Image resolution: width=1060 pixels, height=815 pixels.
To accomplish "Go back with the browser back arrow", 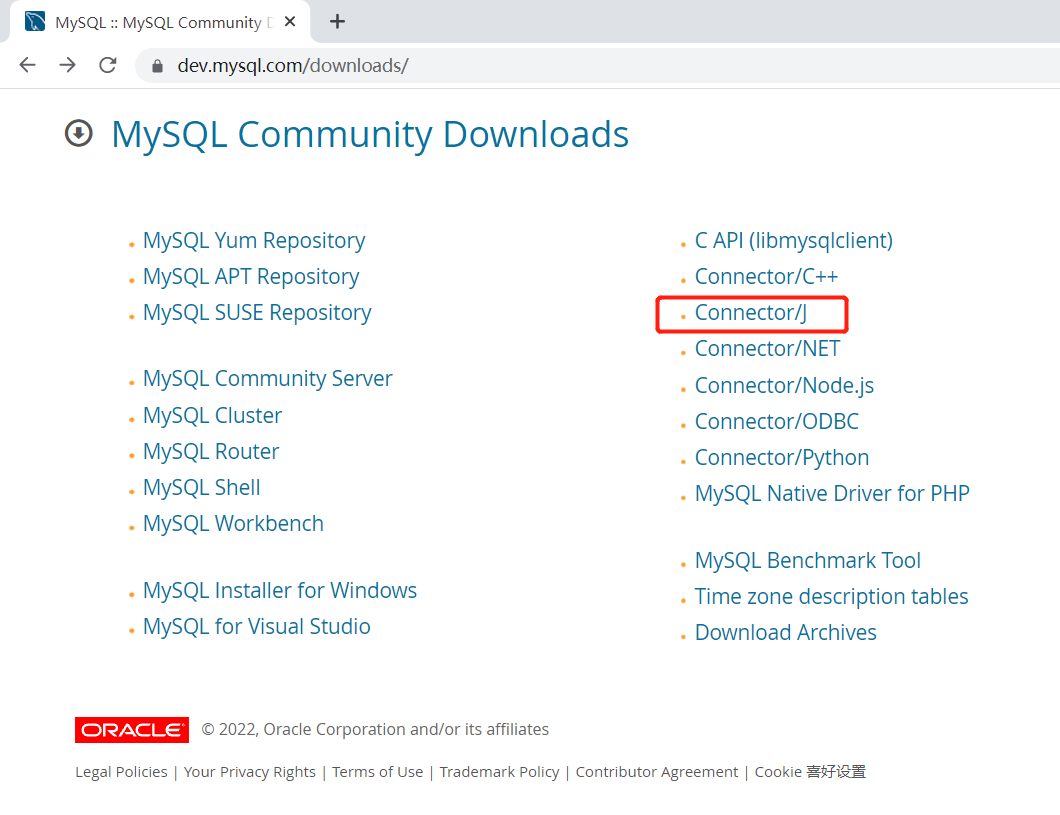I will click(x=28, y=65).
